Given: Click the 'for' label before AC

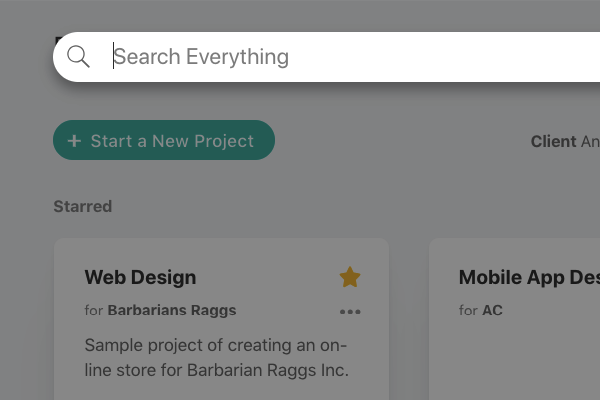Looking at the screenshot, I should [x=468, y=310].
